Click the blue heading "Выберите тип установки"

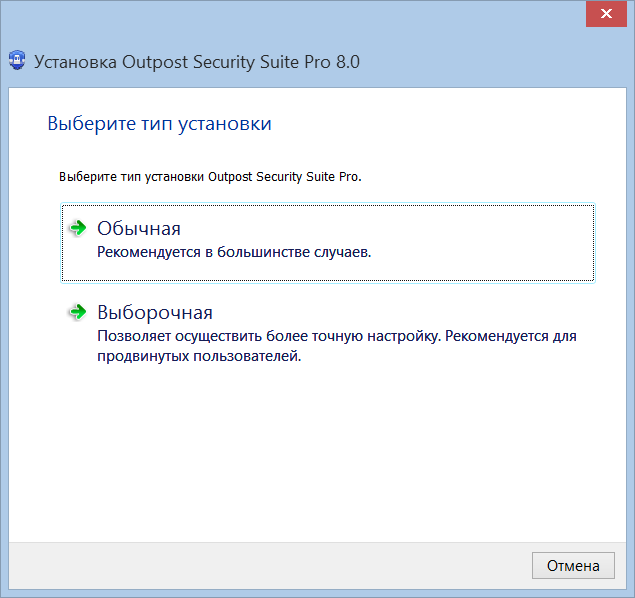tap(160, 124)
